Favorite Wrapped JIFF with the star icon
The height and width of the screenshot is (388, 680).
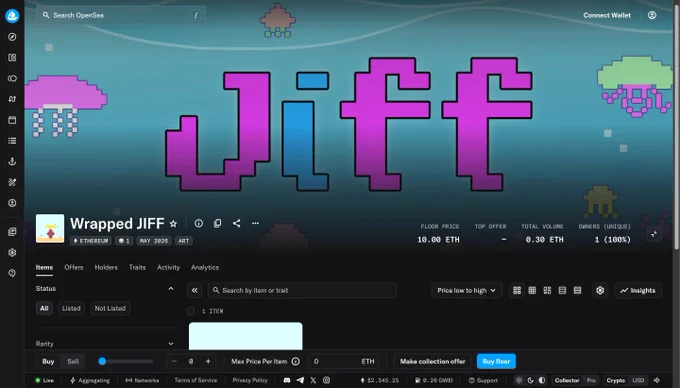pos(173,224)
